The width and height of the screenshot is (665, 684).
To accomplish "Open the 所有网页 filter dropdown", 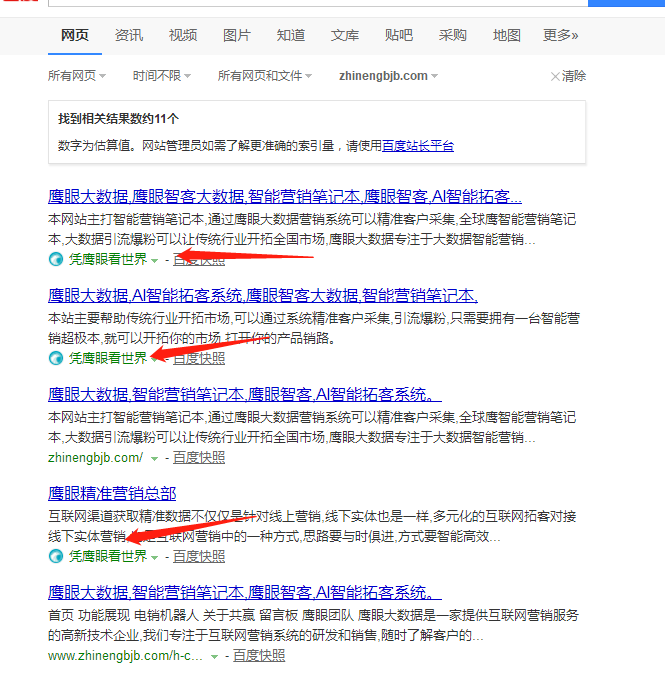I will click(77, 76).
